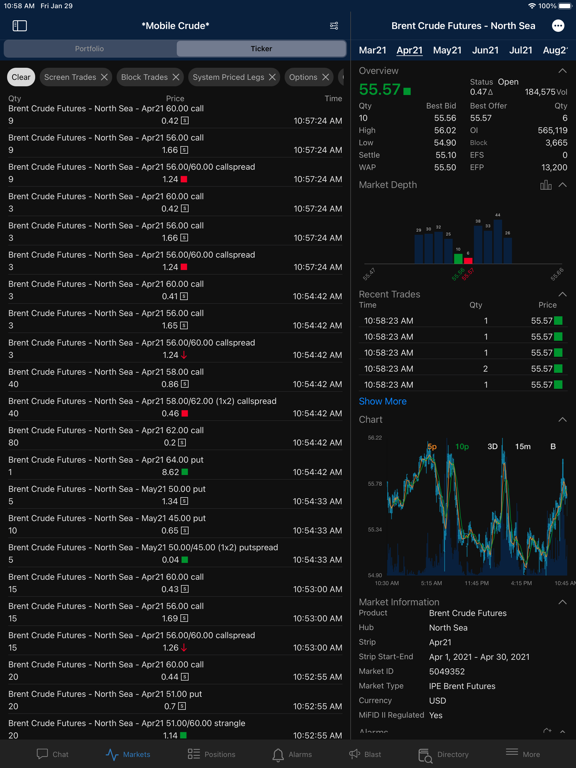The image size is (576, 768).
Task: Remove the Options filter chip
Action: (325, 77)
